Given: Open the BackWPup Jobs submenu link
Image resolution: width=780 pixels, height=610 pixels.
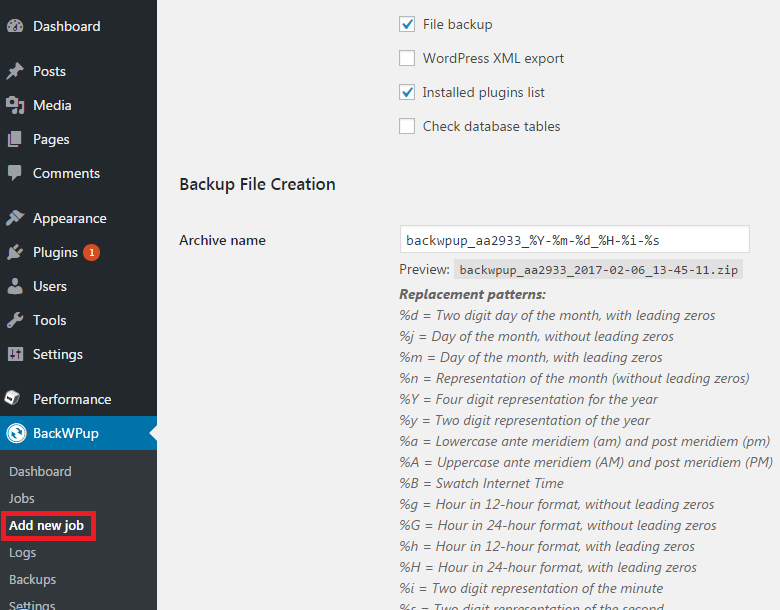Looking at the screenshot, I should click(21, 498).
